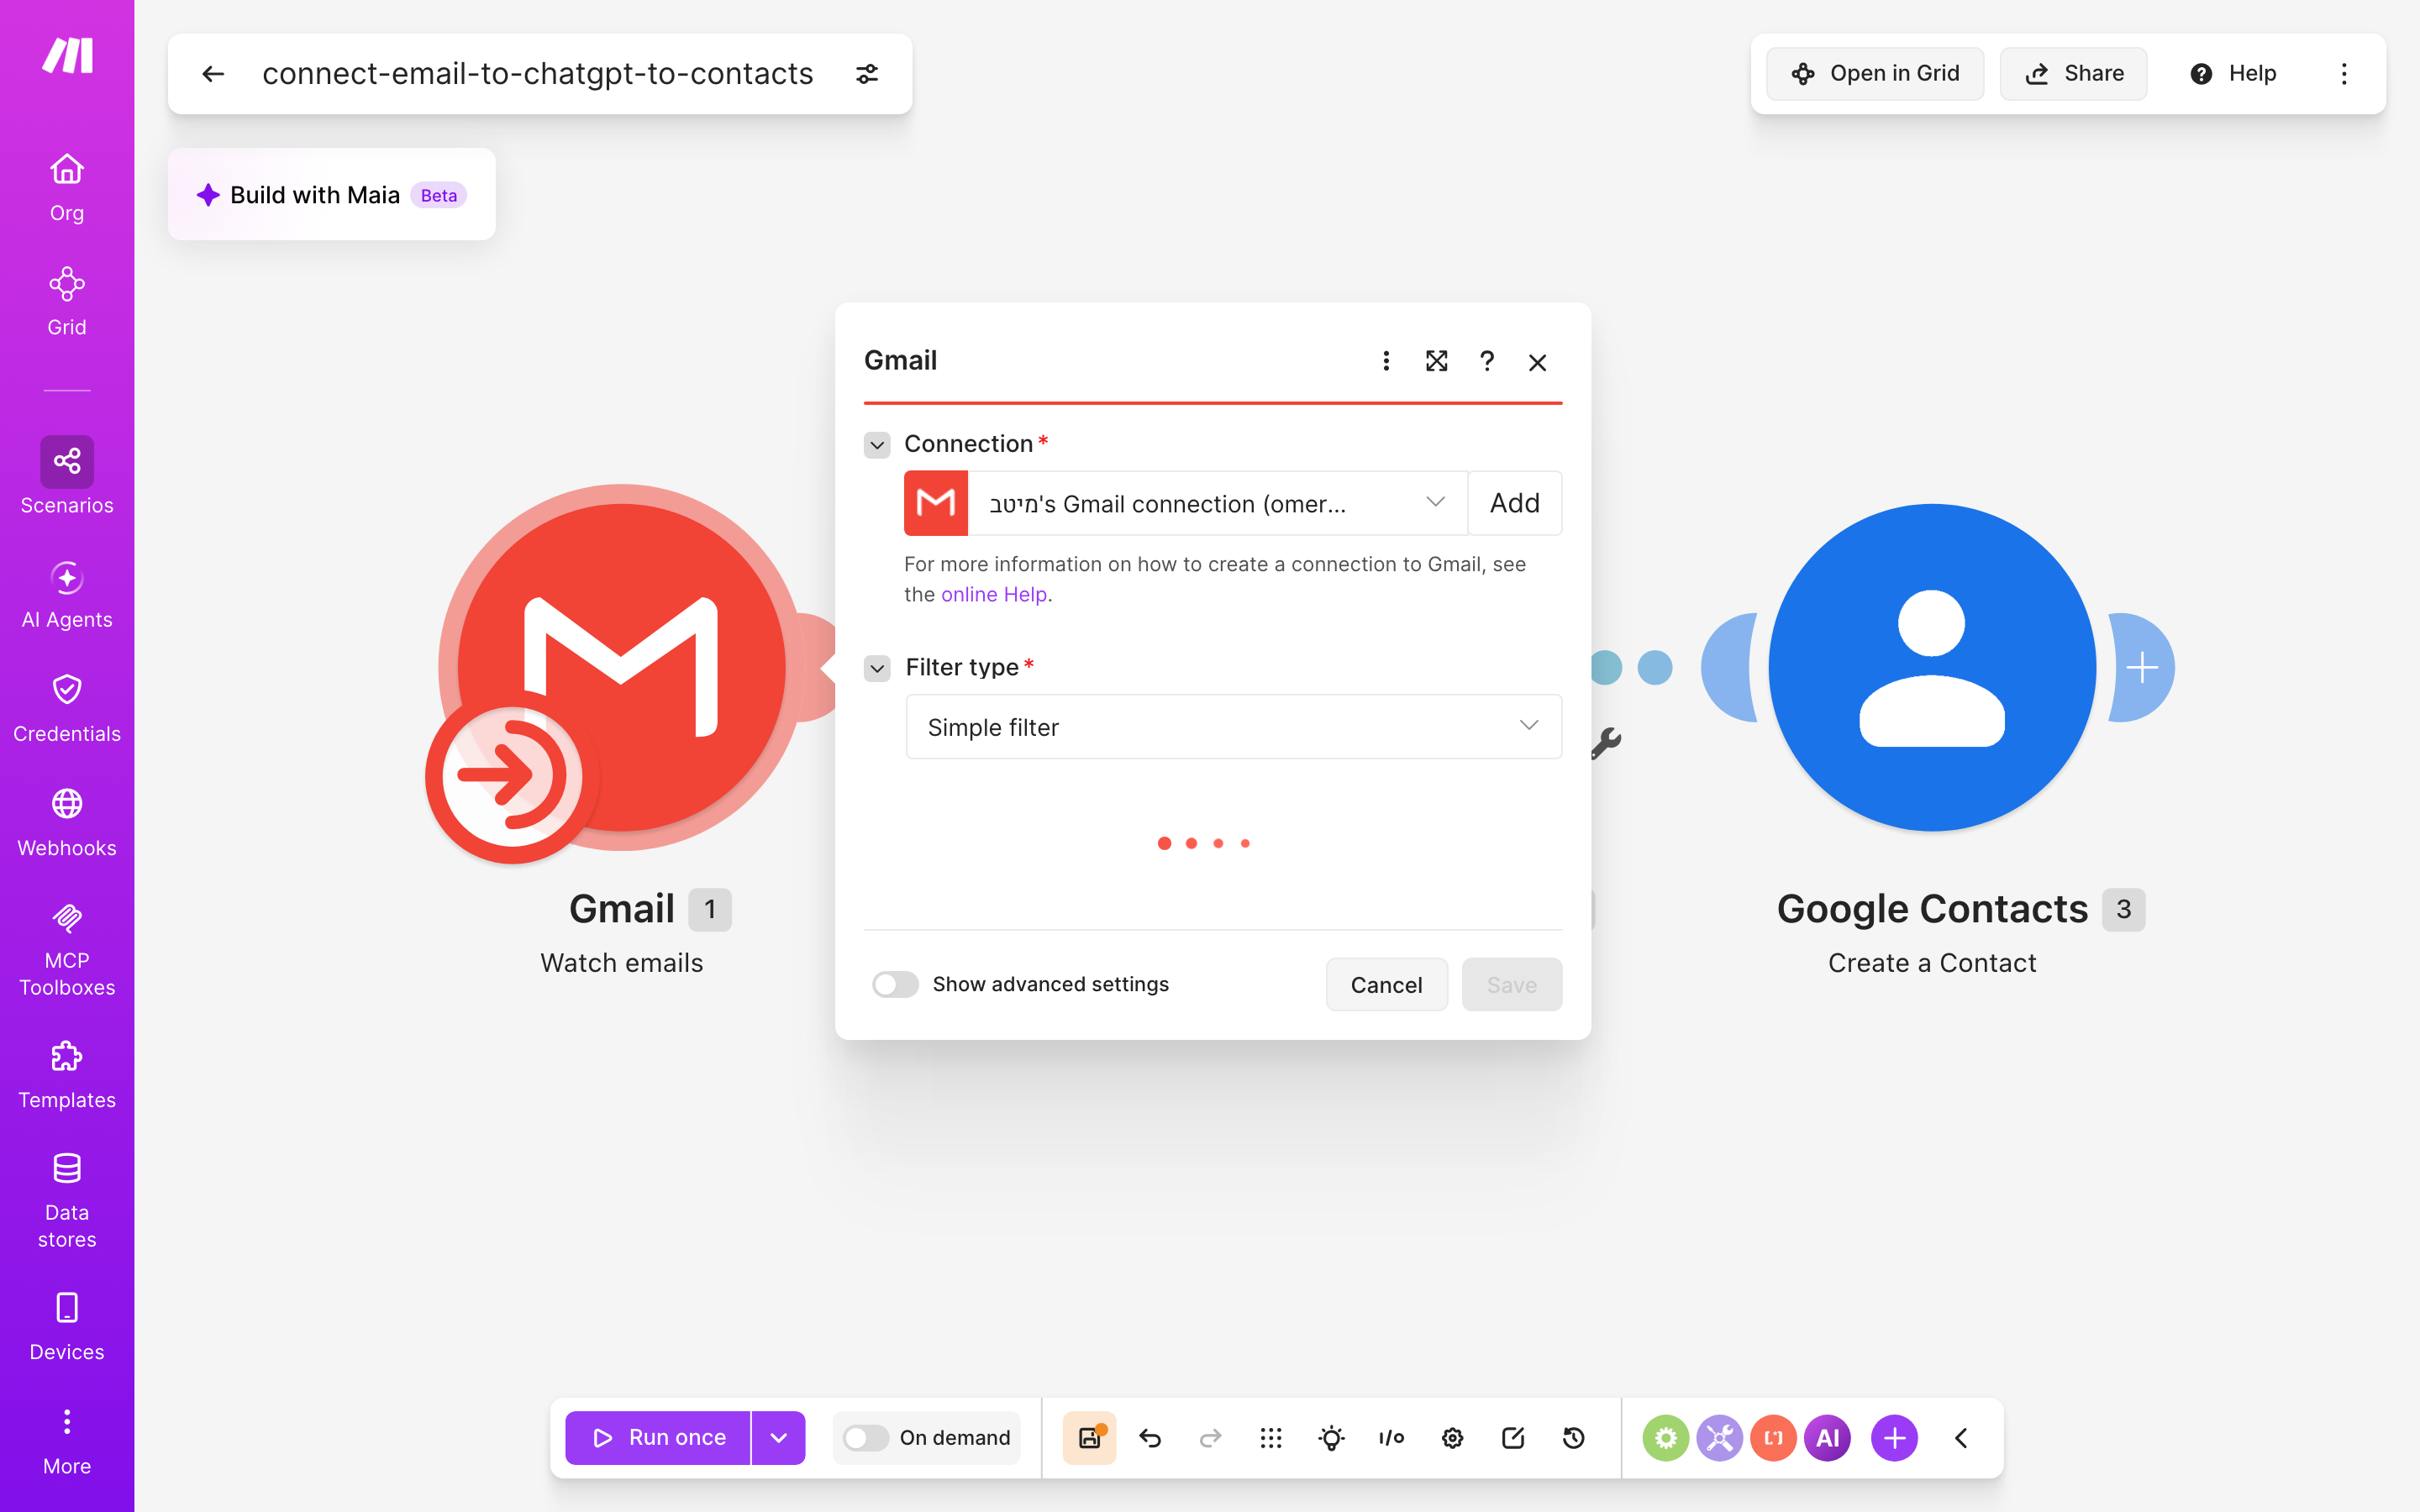Open the Run once dropdown arrow

coord(779,1438)
